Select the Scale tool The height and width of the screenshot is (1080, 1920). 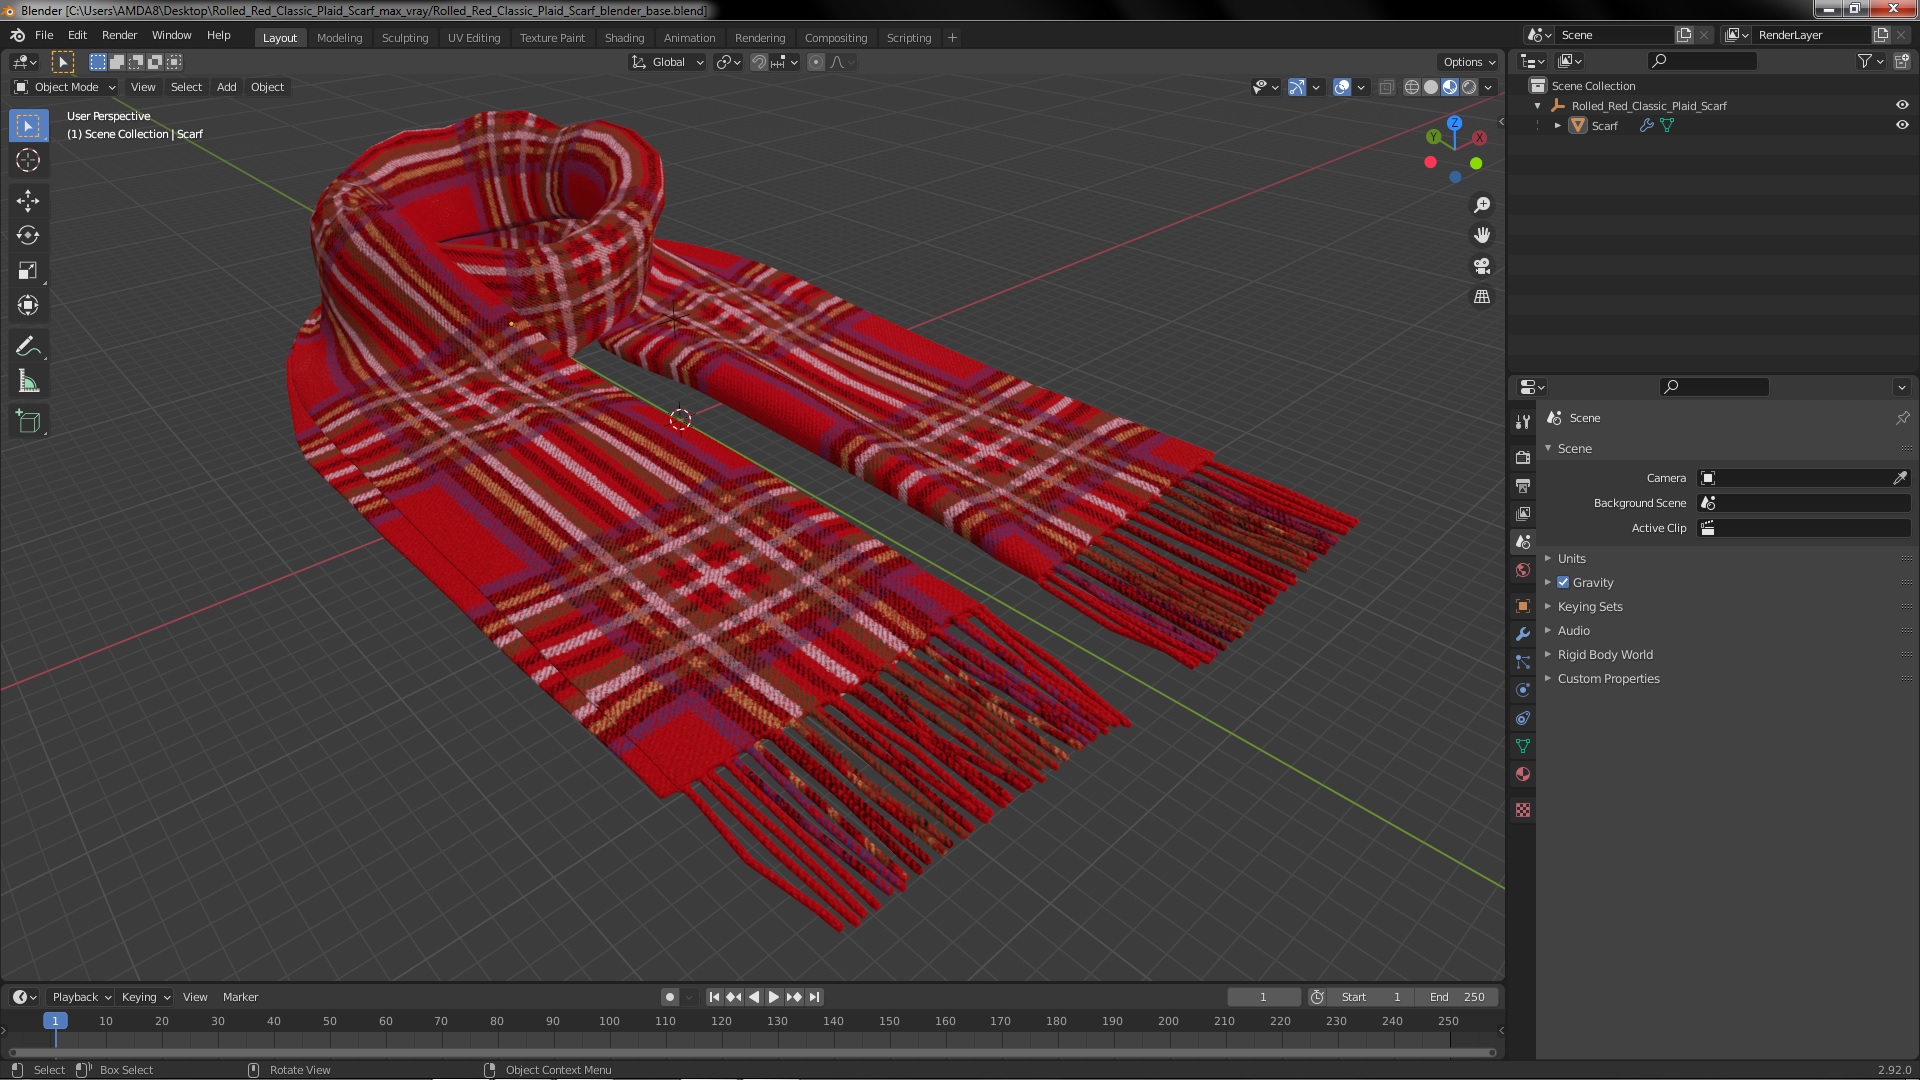[x=28, y=271]
